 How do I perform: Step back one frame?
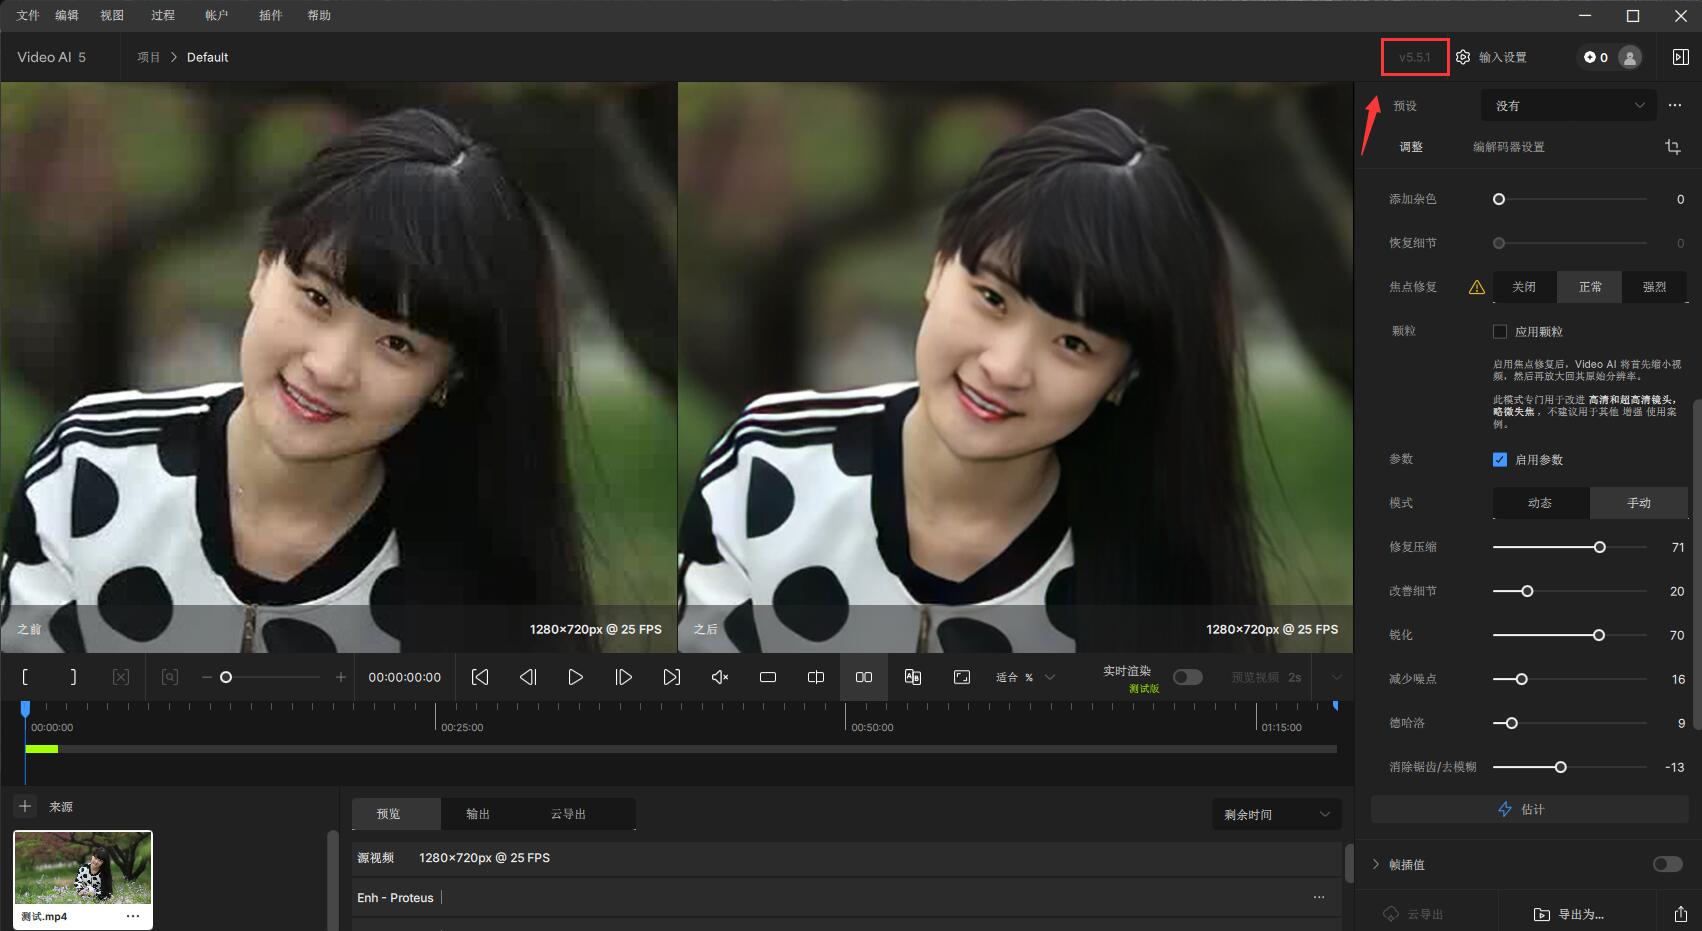pos(528,677)
